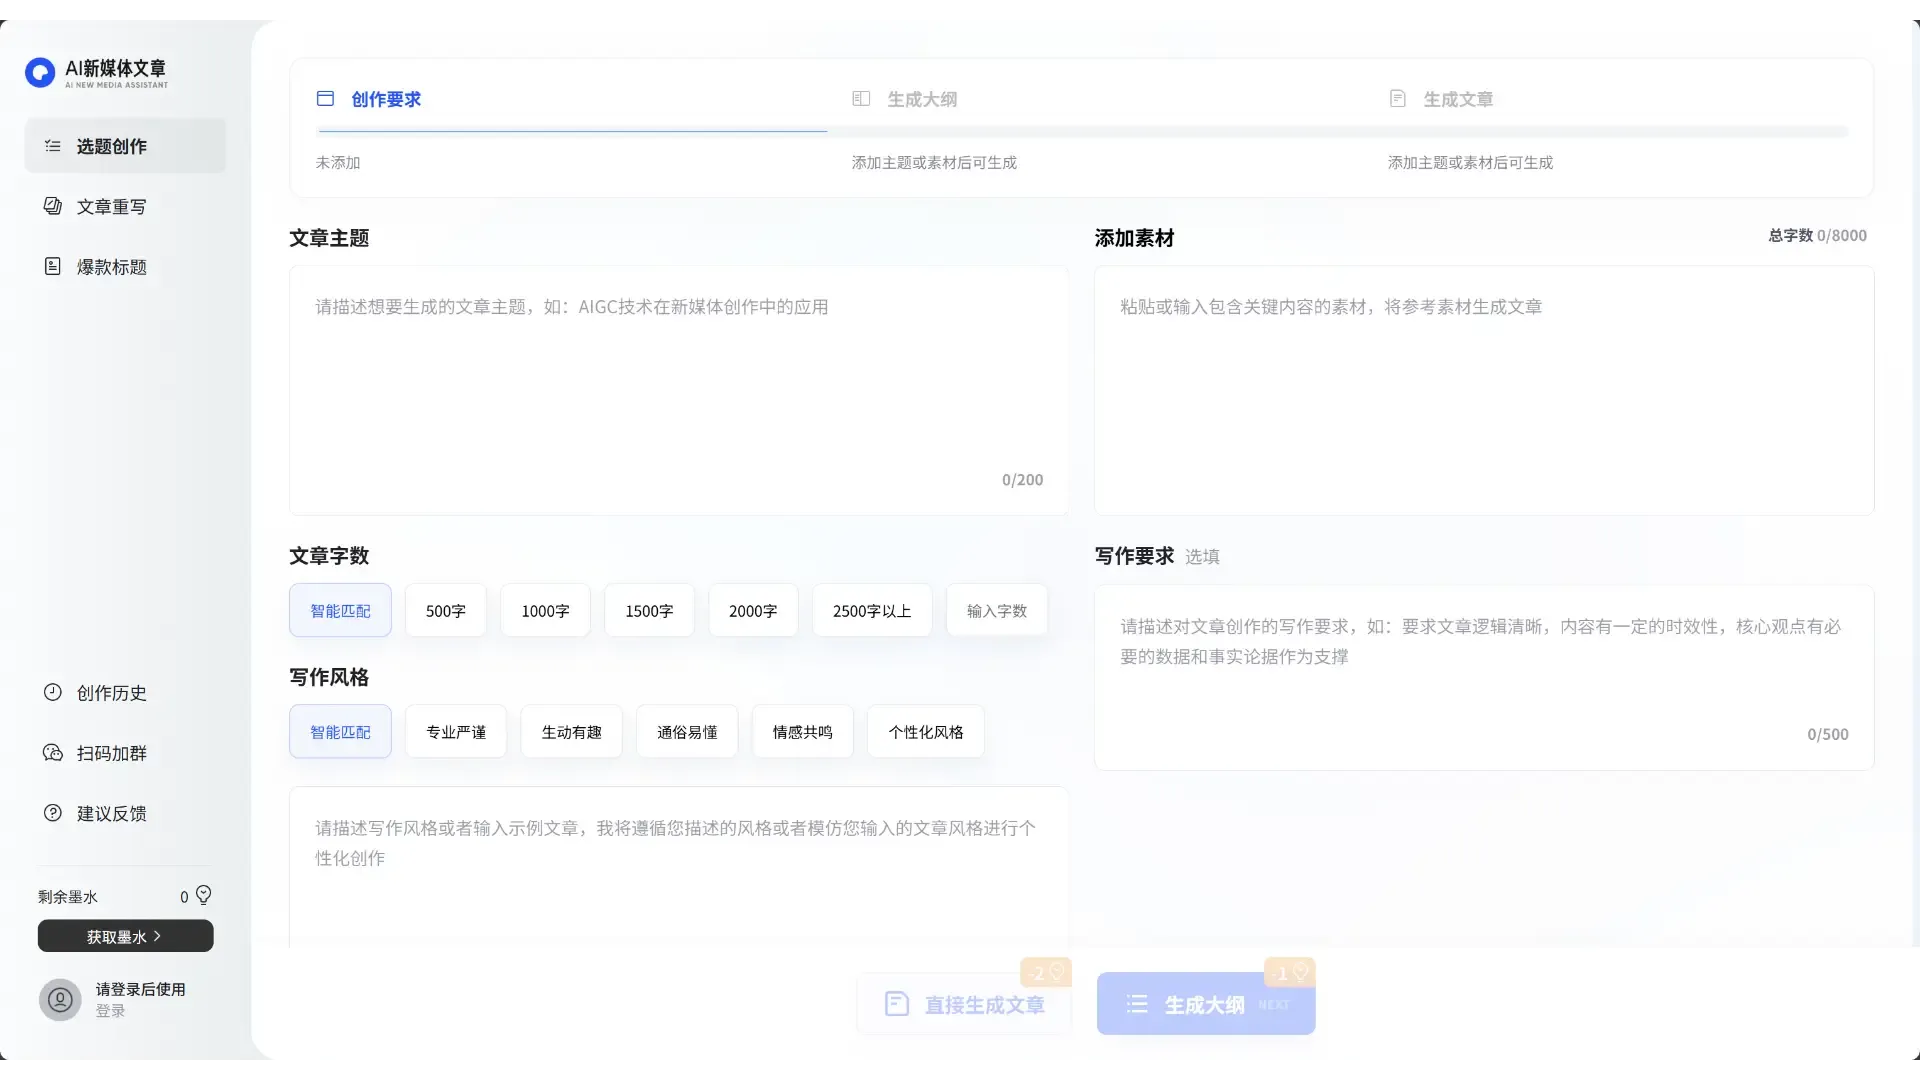Open 爆款标题 in the sidebar
Viewport: 1920px width, 1080px height.
(x=125, y=266)
